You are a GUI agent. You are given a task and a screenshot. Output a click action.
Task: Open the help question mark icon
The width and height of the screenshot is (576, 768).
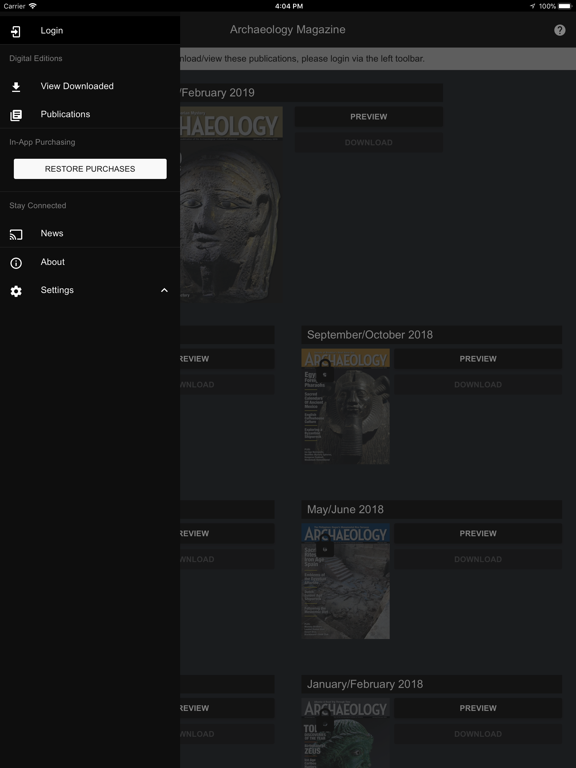(x=559, y=30)
